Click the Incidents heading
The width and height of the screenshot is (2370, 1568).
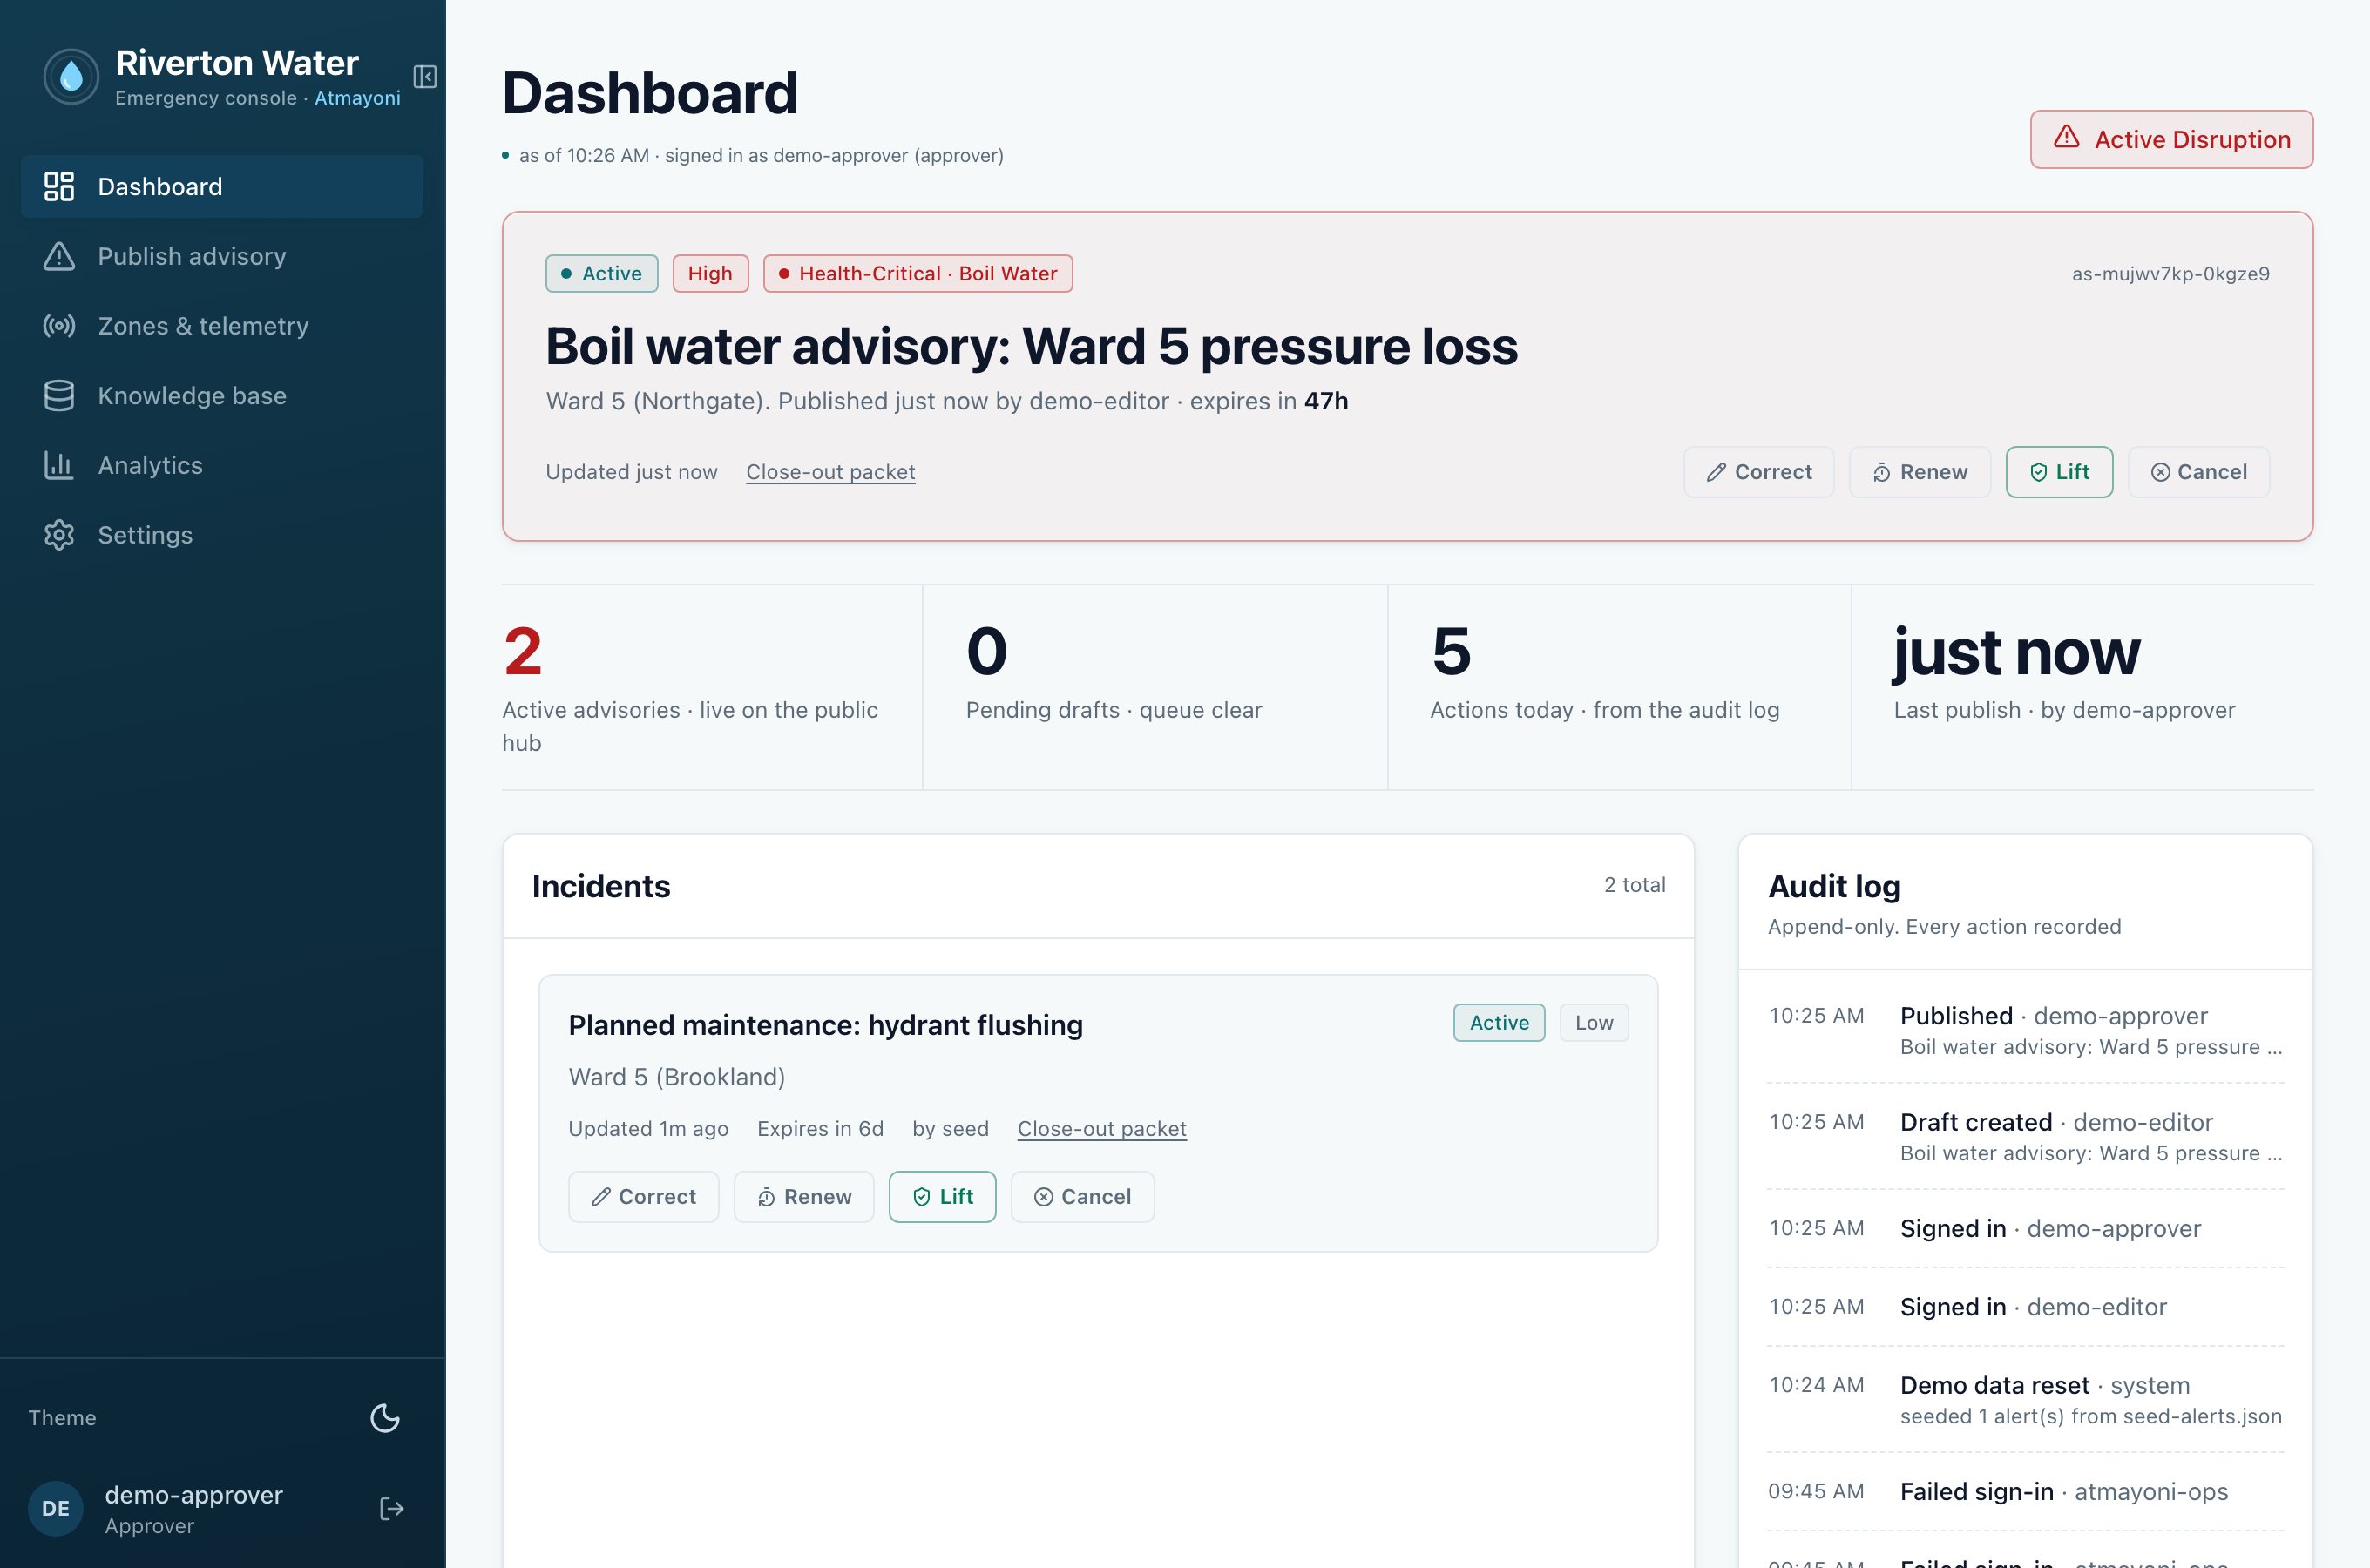[x=601, y=886]
